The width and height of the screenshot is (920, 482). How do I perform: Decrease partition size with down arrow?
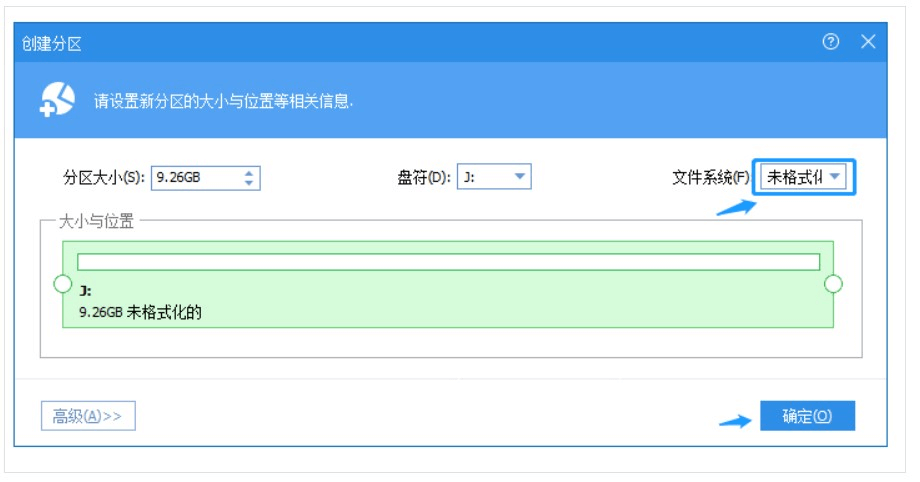[249, 183]
